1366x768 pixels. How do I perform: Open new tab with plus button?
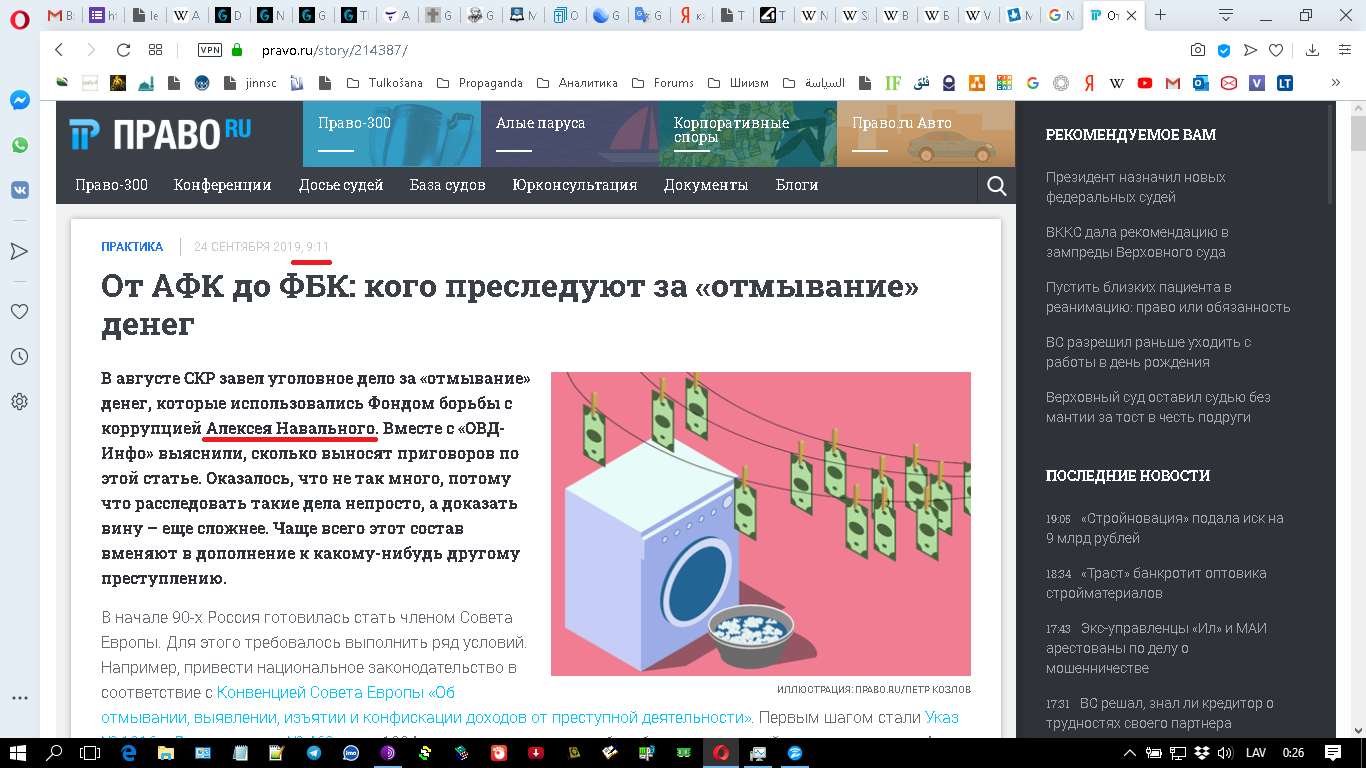[x=1160, y=15]
